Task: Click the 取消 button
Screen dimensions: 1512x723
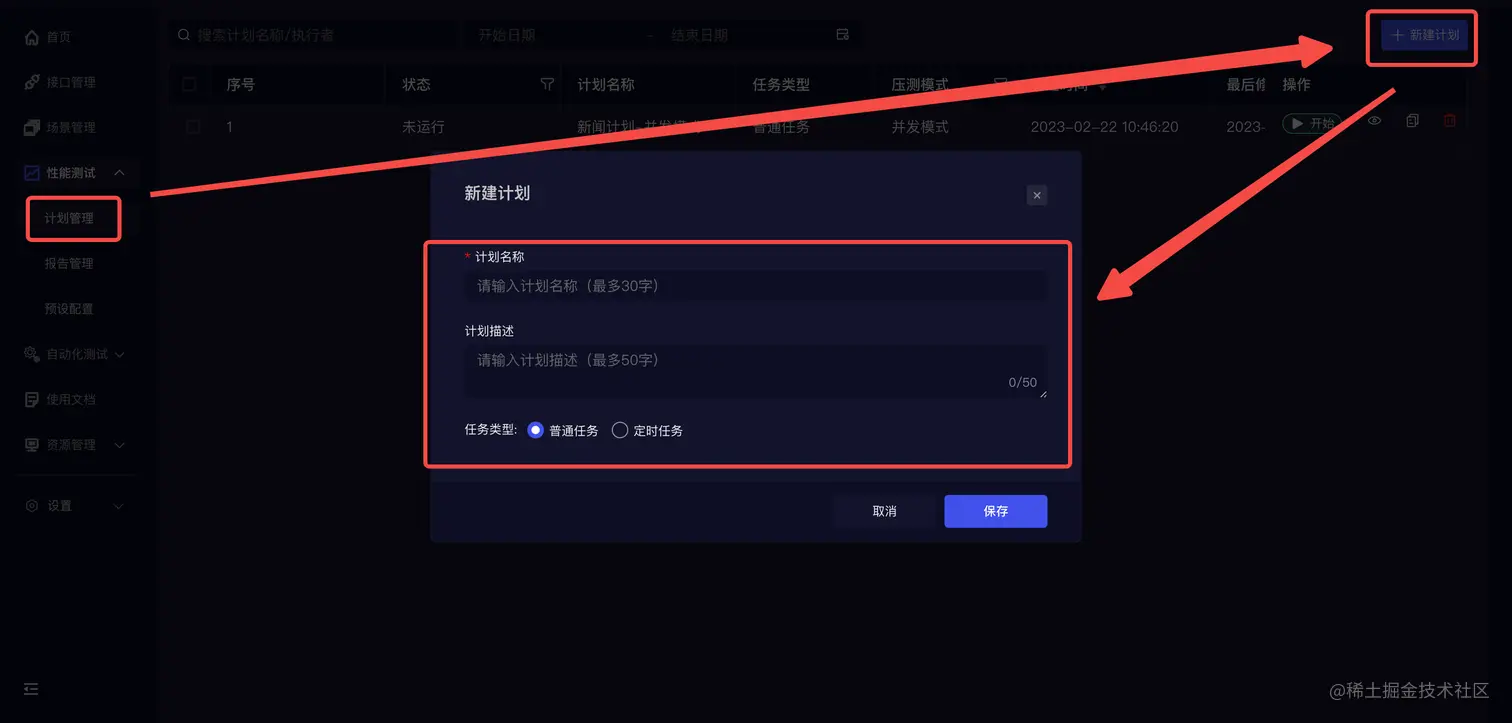Action: pyautogui.click(x=885, y=511)
